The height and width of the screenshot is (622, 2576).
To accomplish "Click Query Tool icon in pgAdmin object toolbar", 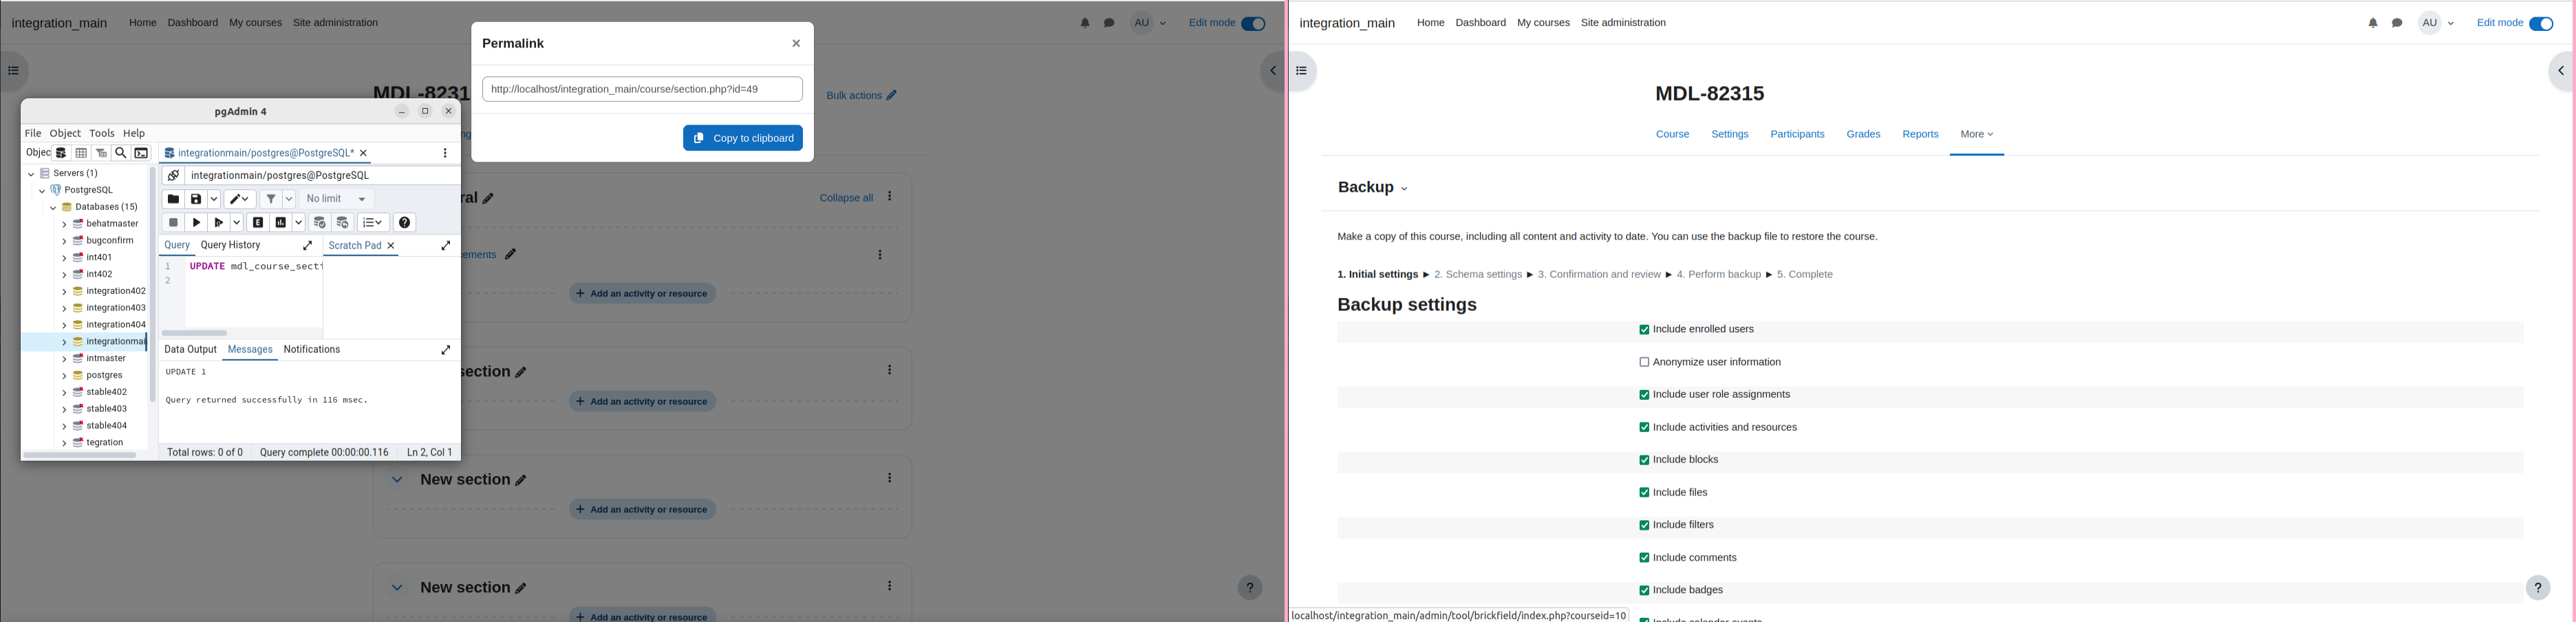I will (x=61, y=153).
